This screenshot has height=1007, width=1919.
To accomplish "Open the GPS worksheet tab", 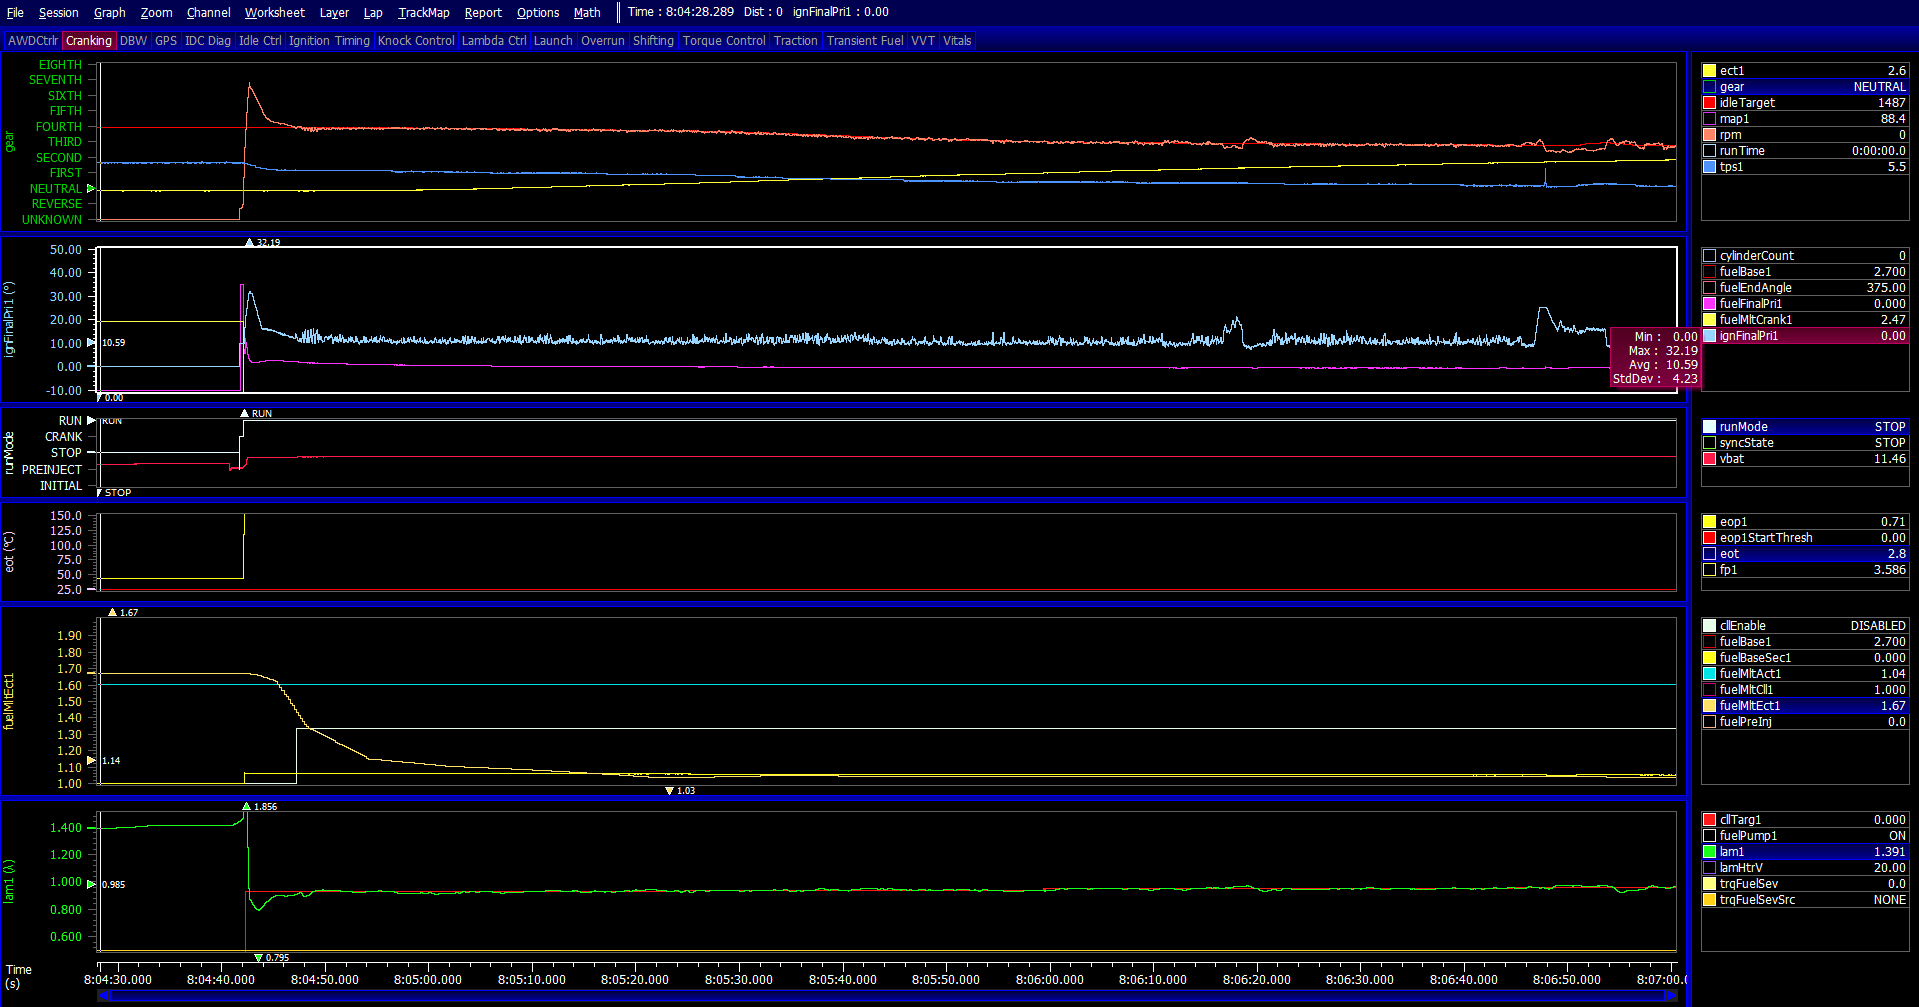I will pyautogui.click(x=166, y=41).
